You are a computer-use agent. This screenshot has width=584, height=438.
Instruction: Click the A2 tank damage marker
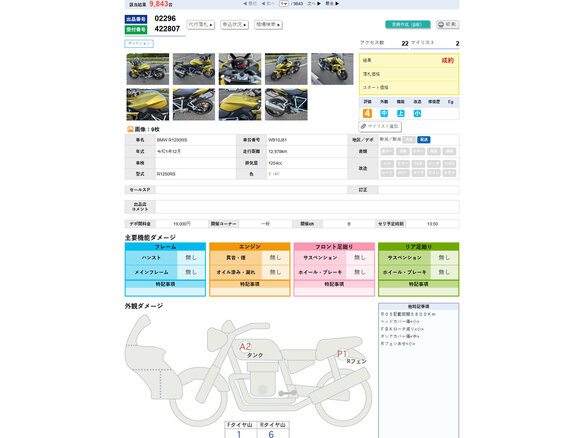click(x=245, y=346)
